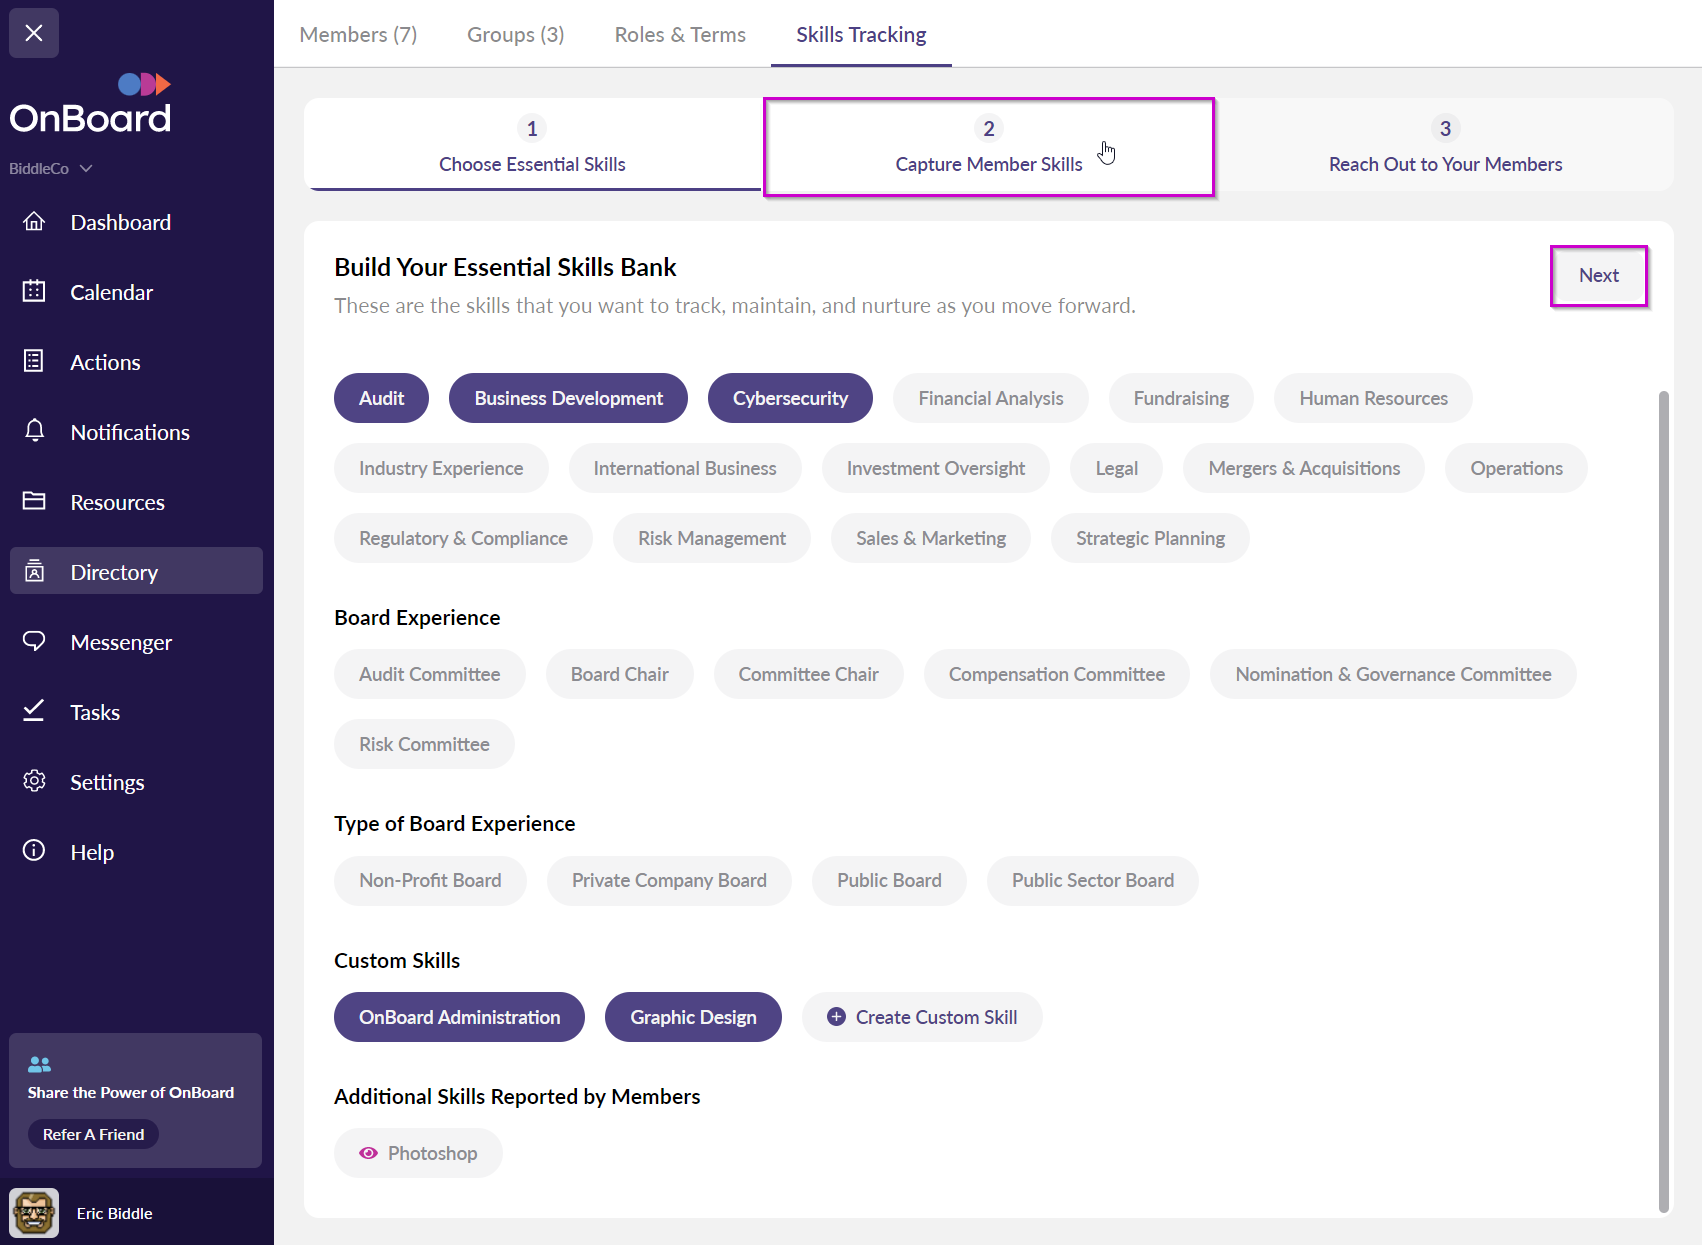Open the Tasks checkmark icon
Screen dimensions: 1702x1245
click(34, 711)
